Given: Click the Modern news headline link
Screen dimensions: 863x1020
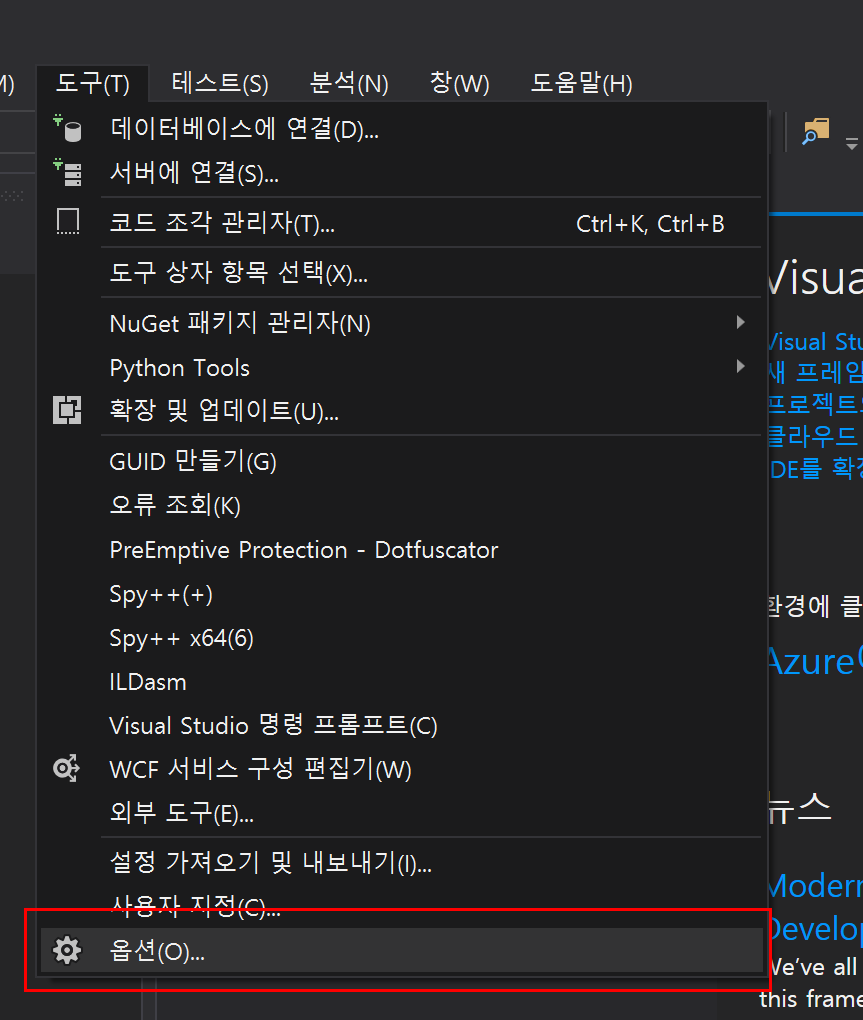Looking at the screenshot, I should (814, 886).
